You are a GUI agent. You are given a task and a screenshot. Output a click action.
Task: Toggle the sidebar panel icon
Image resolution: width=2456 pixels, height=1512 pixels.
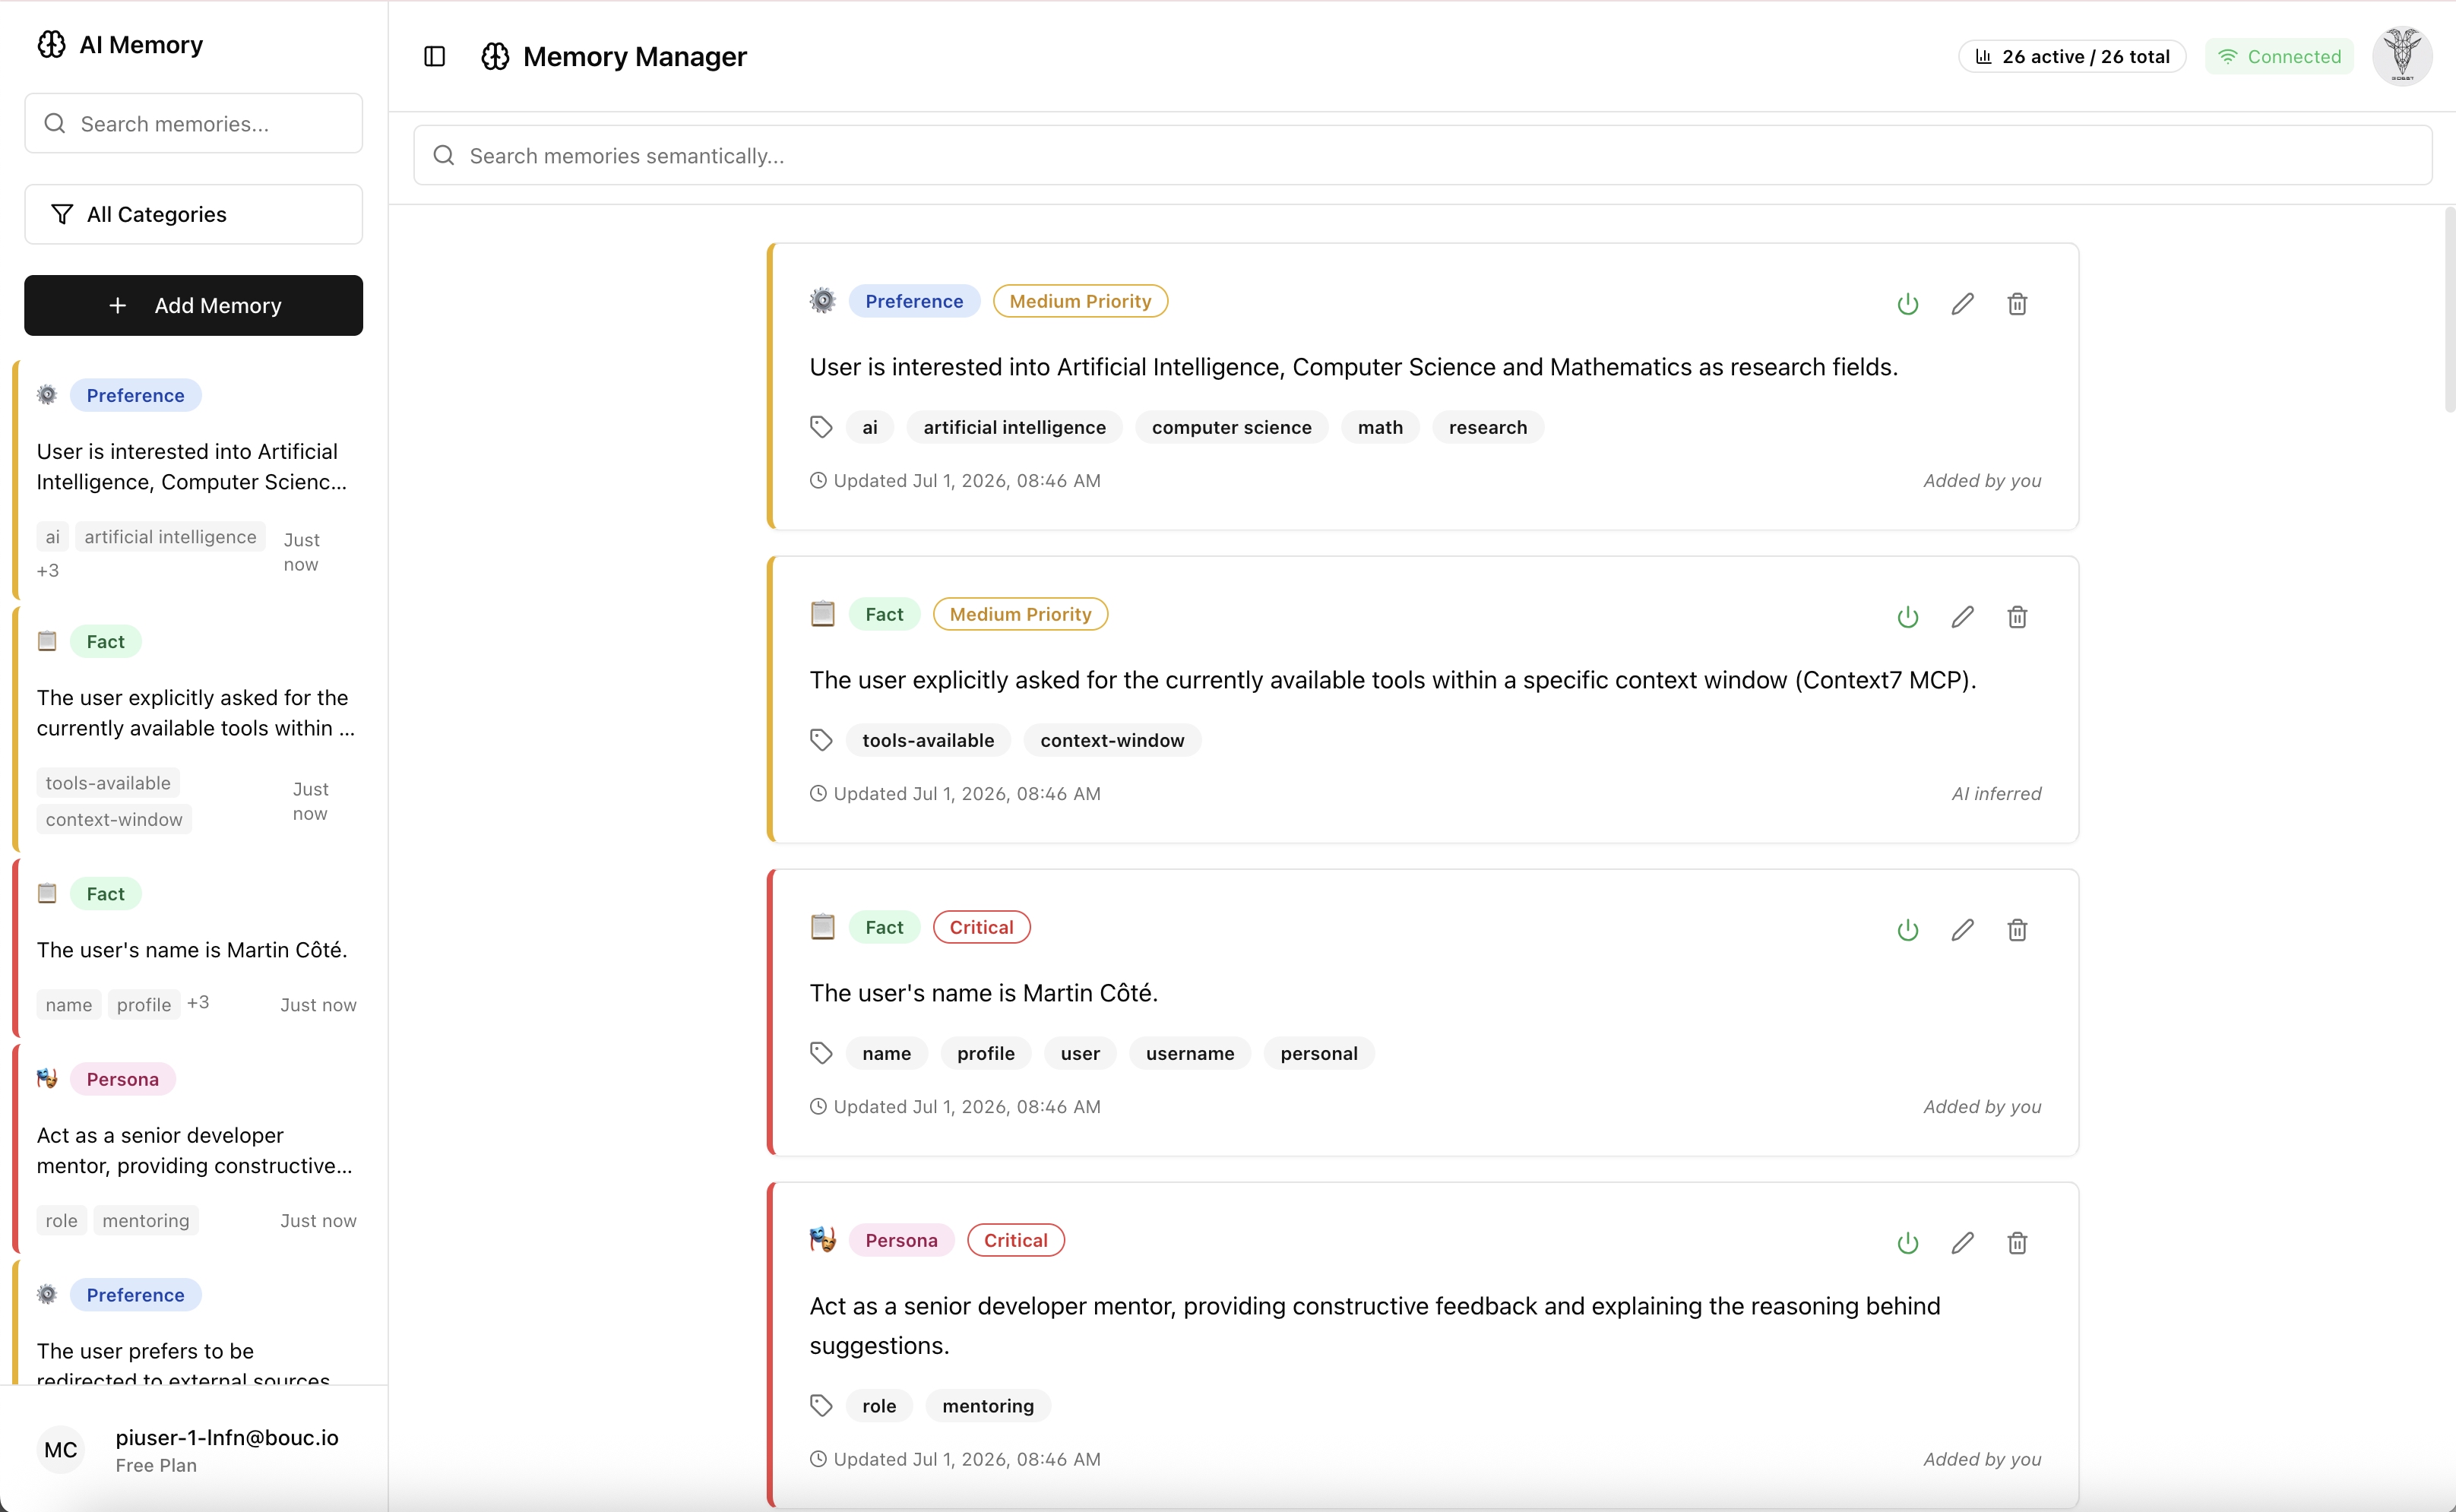tap(434, 57)
